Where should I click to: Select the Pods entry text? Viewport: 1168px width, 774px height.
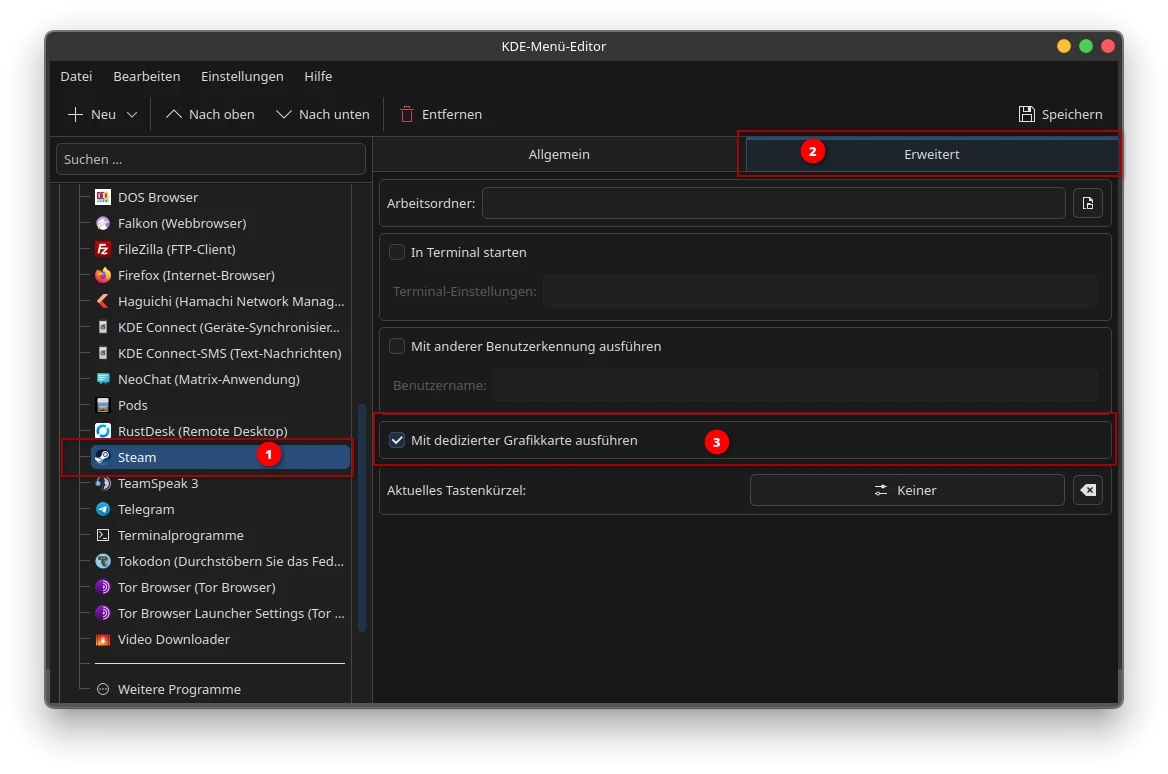[133, 405]
